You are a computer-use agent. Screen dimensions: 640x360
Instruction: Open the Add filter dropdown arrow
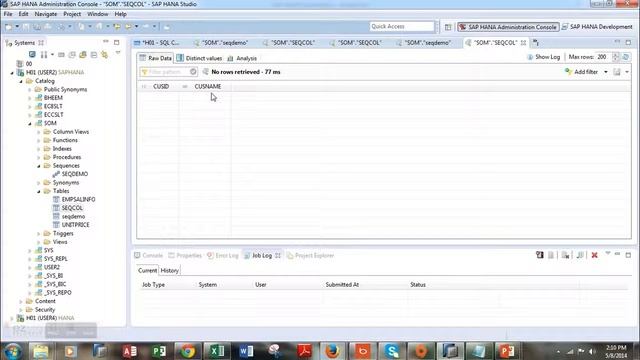[606, 72]
